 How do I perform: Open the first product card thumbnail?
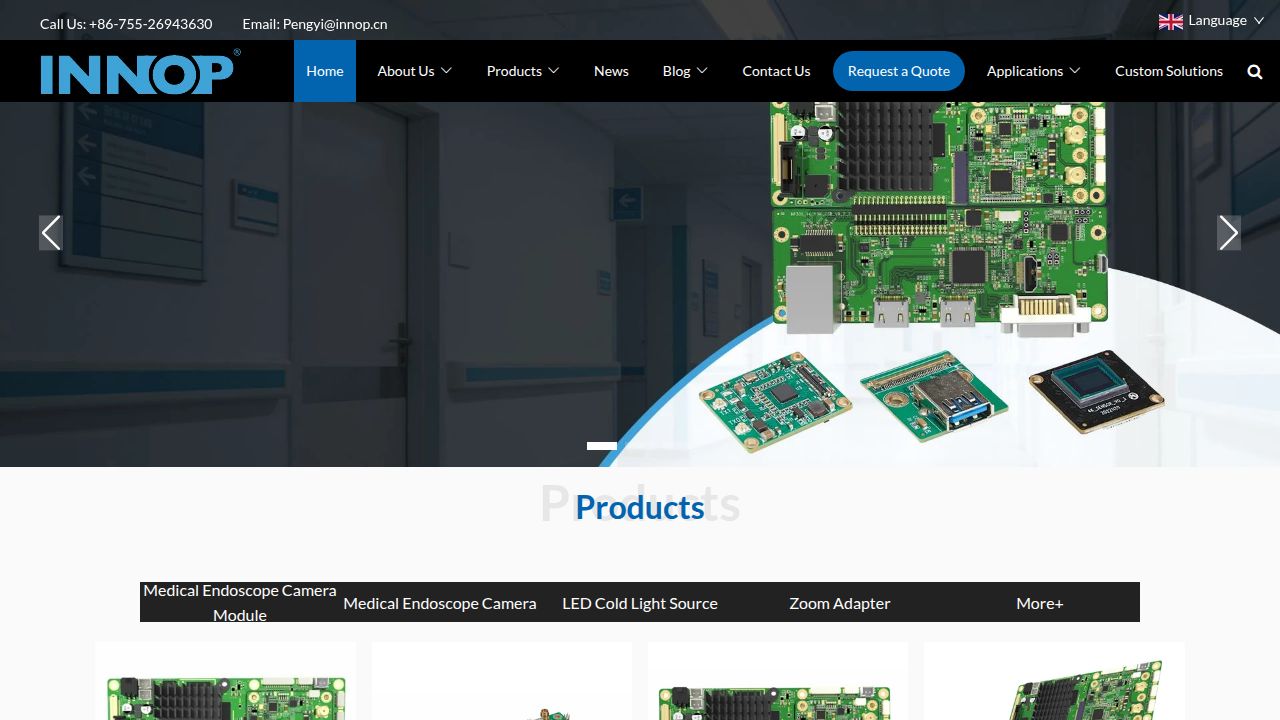tap(226, 681)
